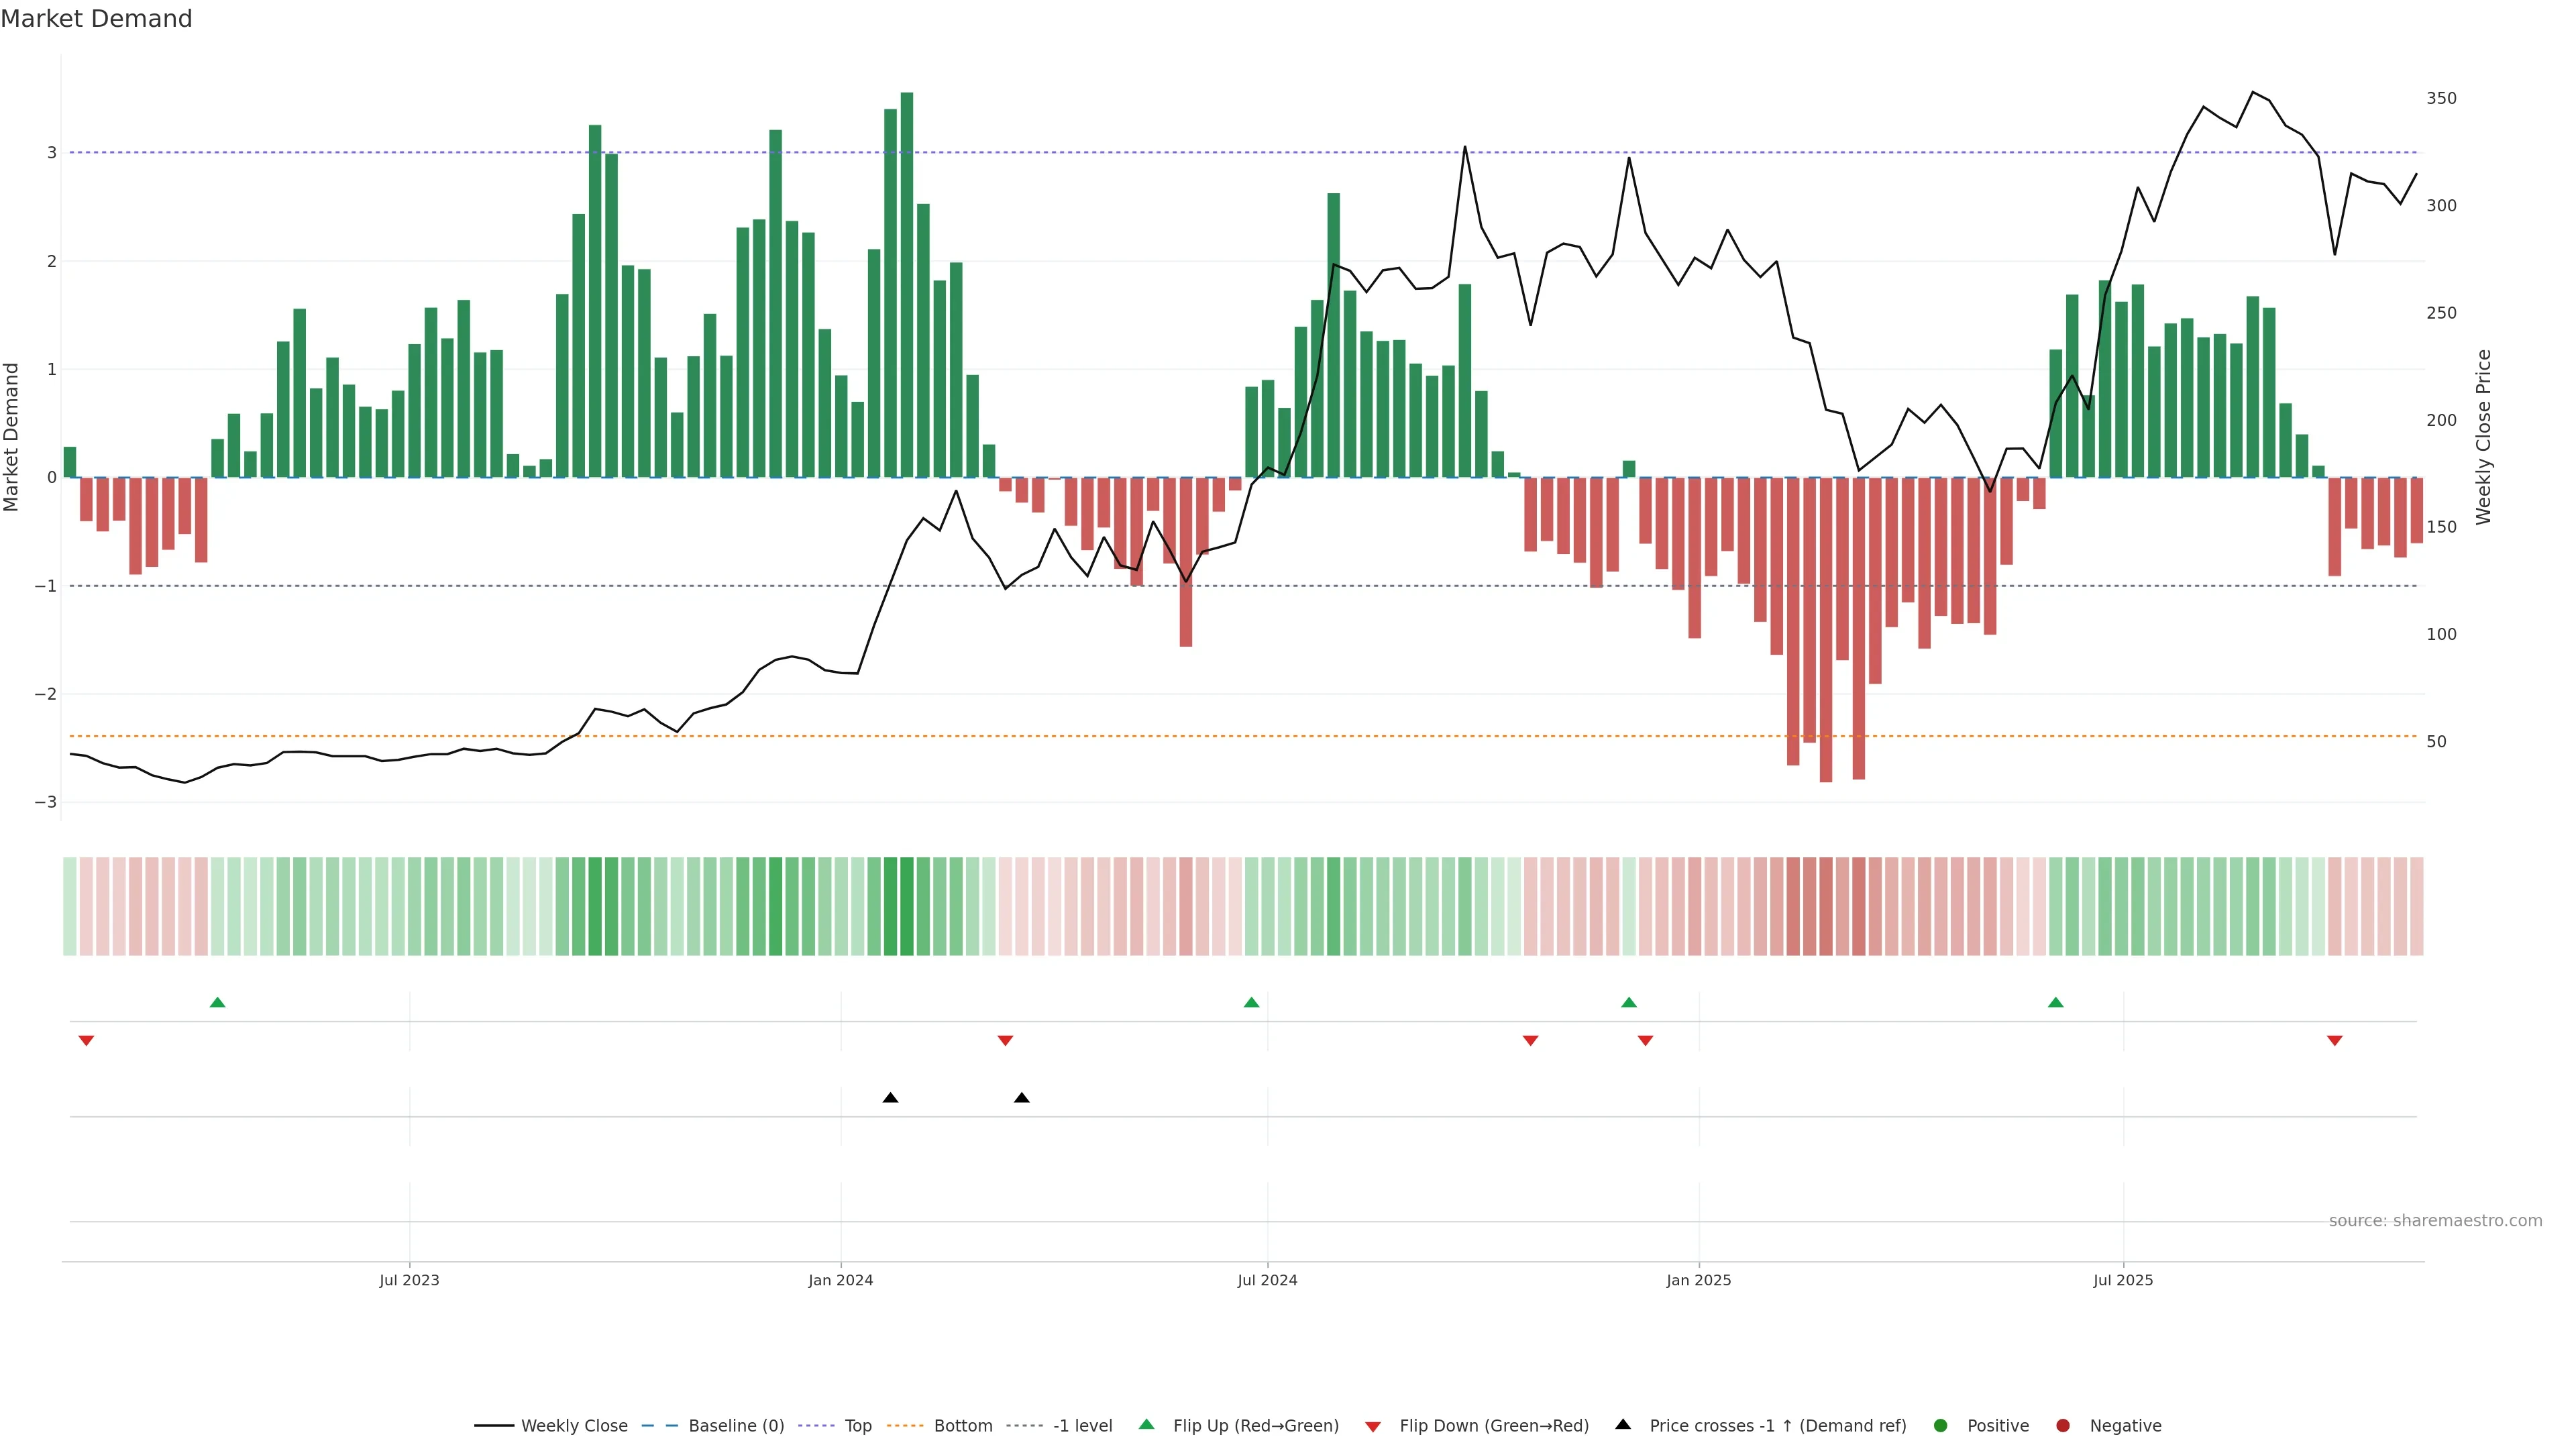Click the rightmost red flip-down marker

click(x=2335, y=1041)
